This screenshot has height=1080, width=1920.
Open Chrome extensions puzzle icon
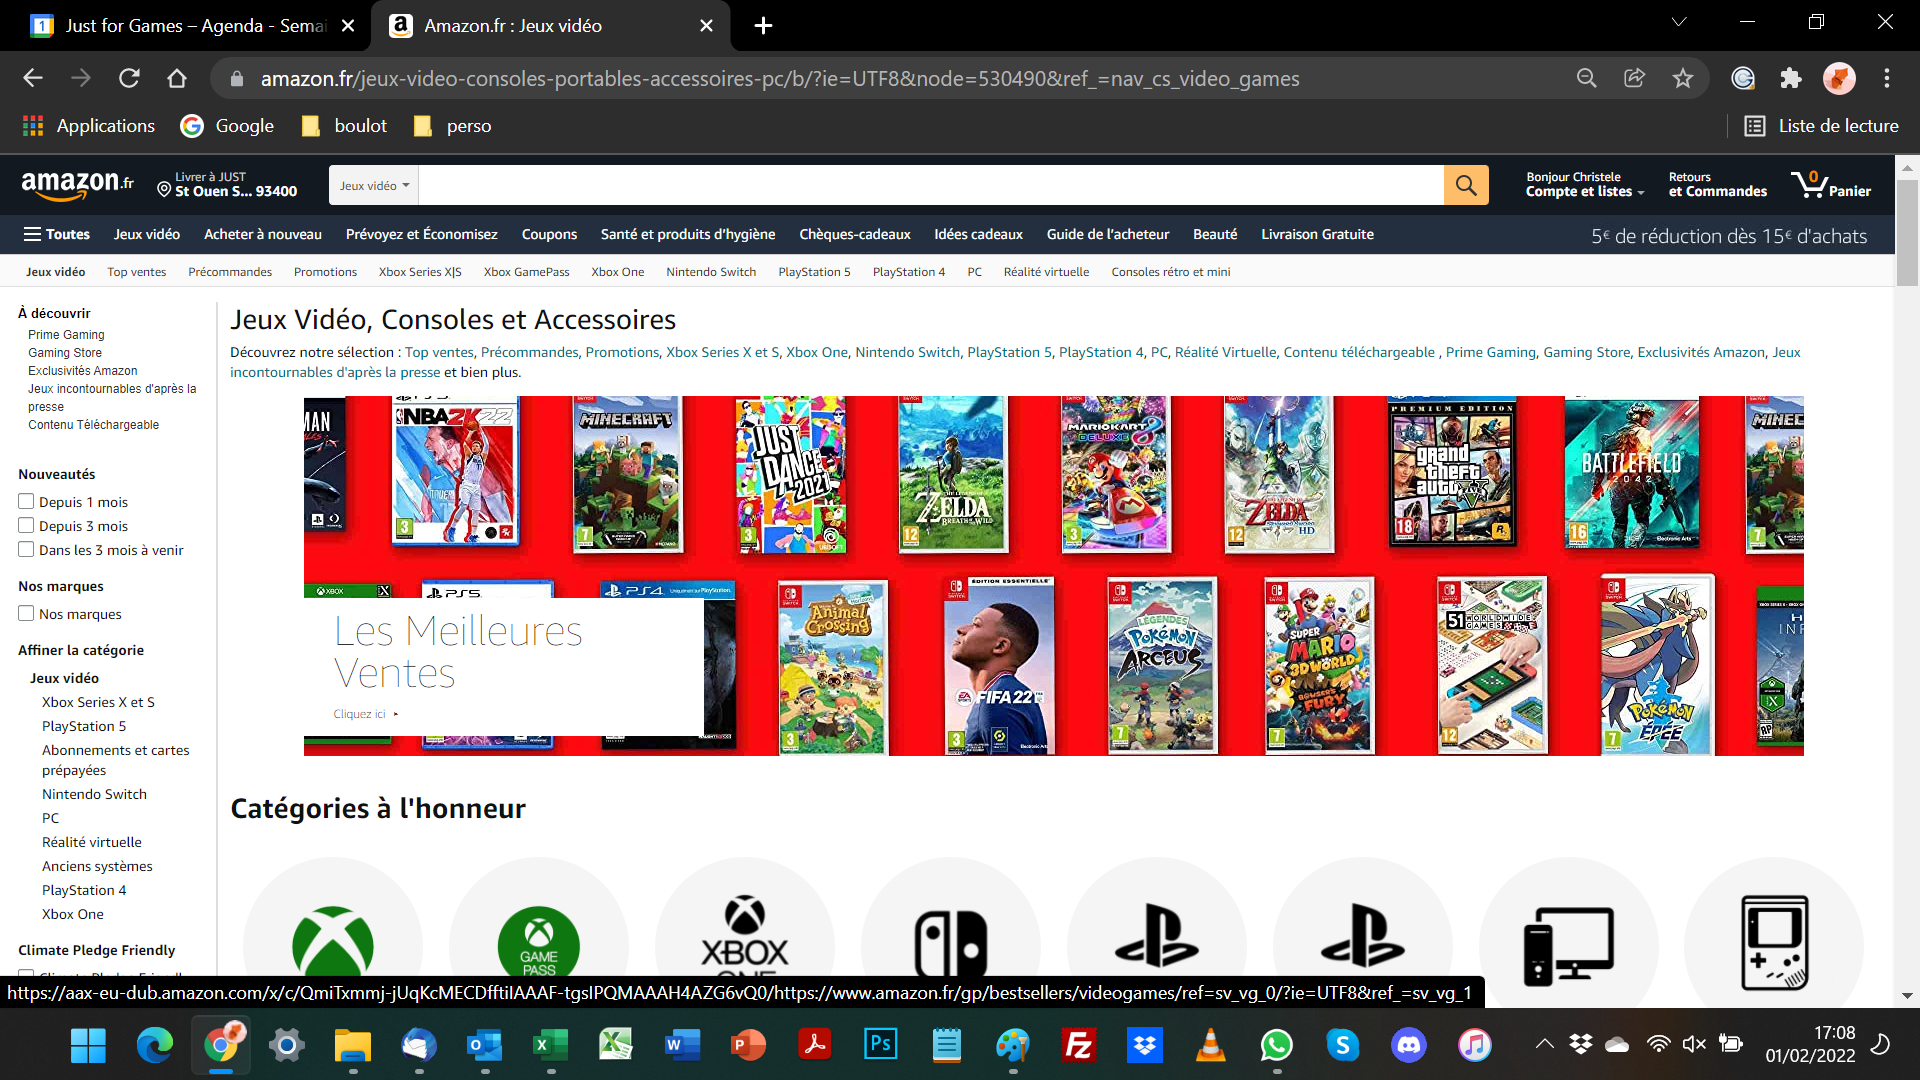[1790, 78]
